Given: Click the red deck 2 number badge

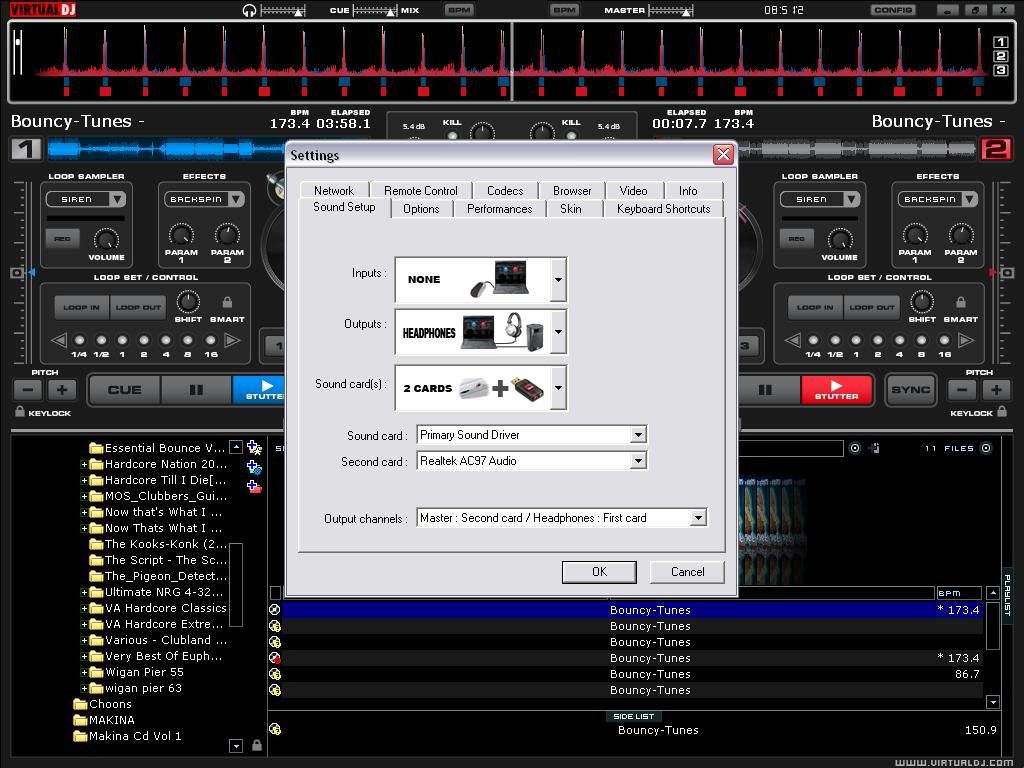Looking at the screenshot, I should pyautogui.click(x=996, y=150).
